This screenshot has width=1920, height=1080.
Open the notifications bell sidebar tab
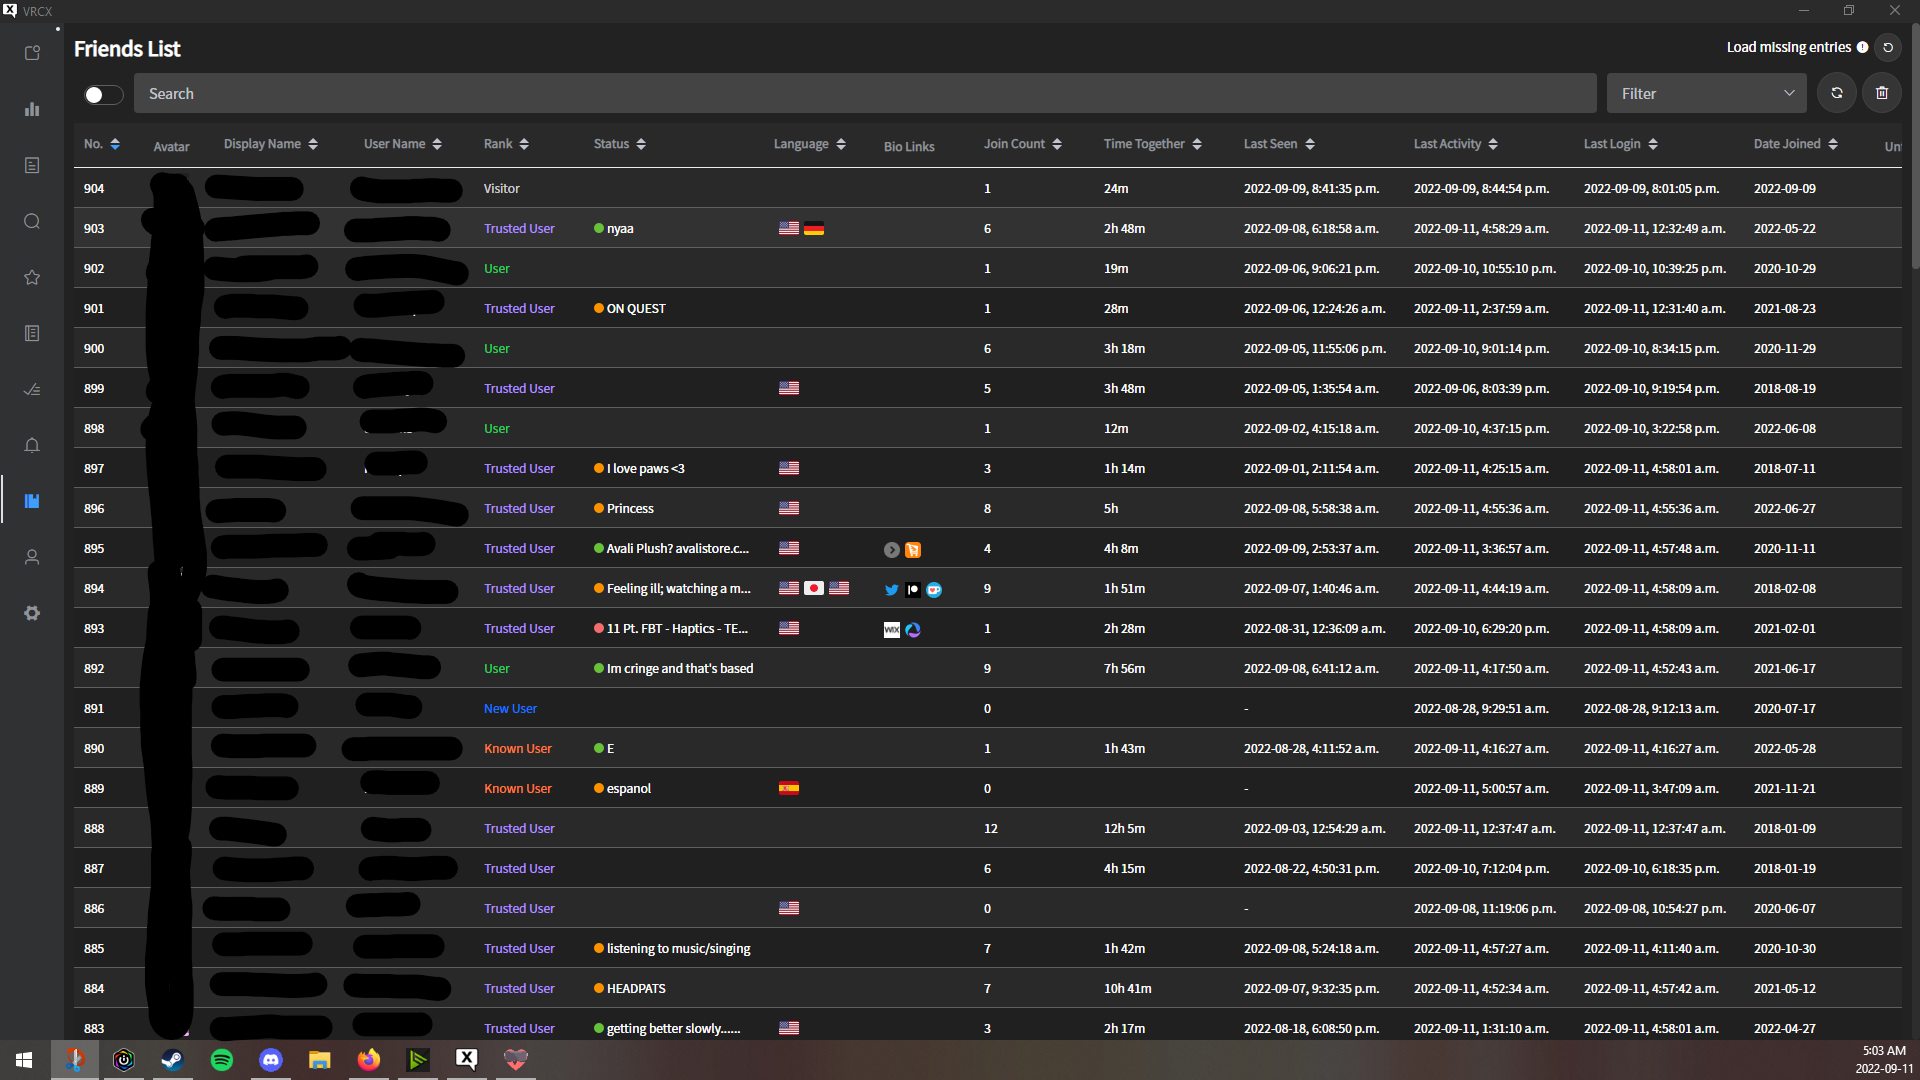[x=32, y=445]
